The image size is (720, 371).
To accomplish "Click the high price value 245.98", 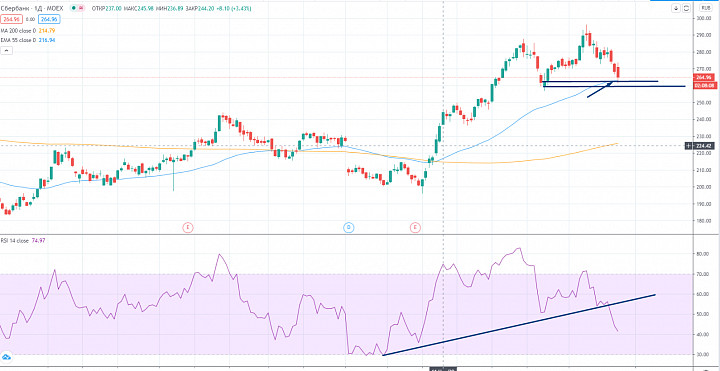I will [146, 8].
